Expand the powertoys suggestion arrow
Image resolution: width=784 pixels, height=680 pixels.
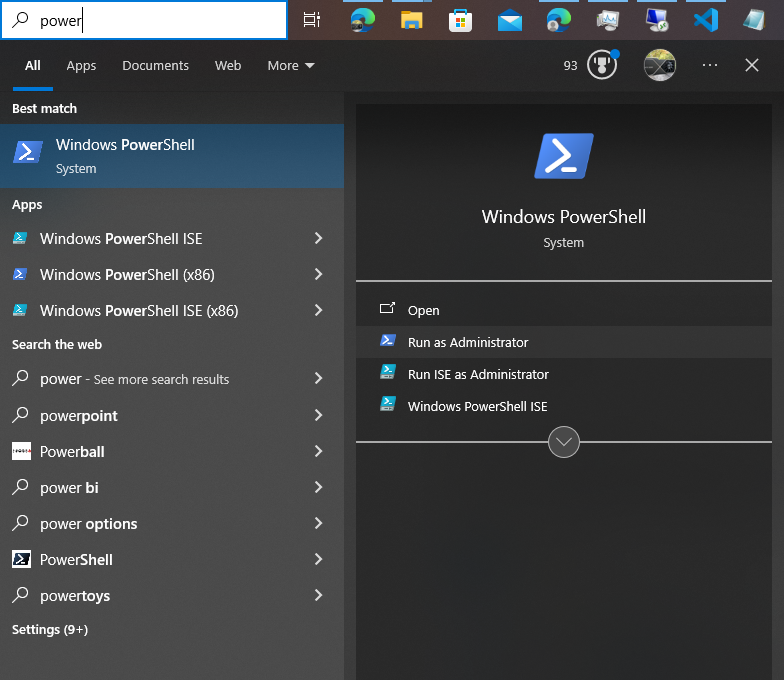(x=318, y=595)
